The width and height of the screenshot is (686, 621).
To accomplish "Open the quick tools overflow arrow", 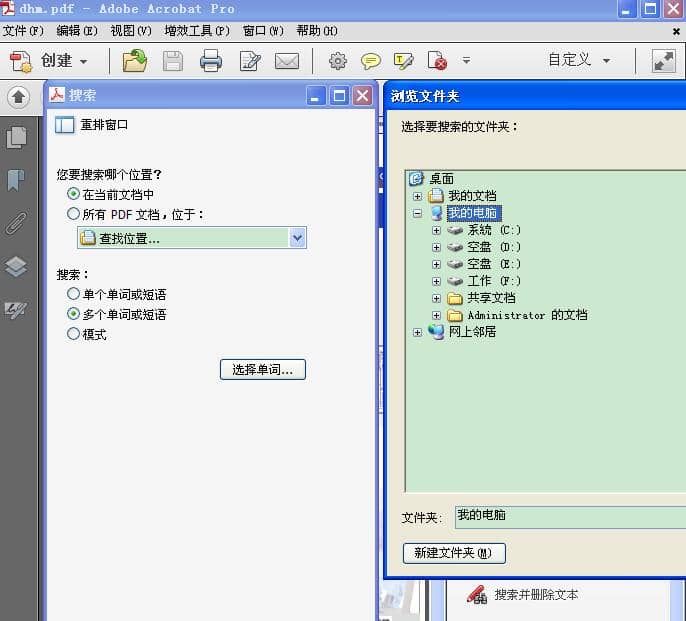I will (466, 60).
